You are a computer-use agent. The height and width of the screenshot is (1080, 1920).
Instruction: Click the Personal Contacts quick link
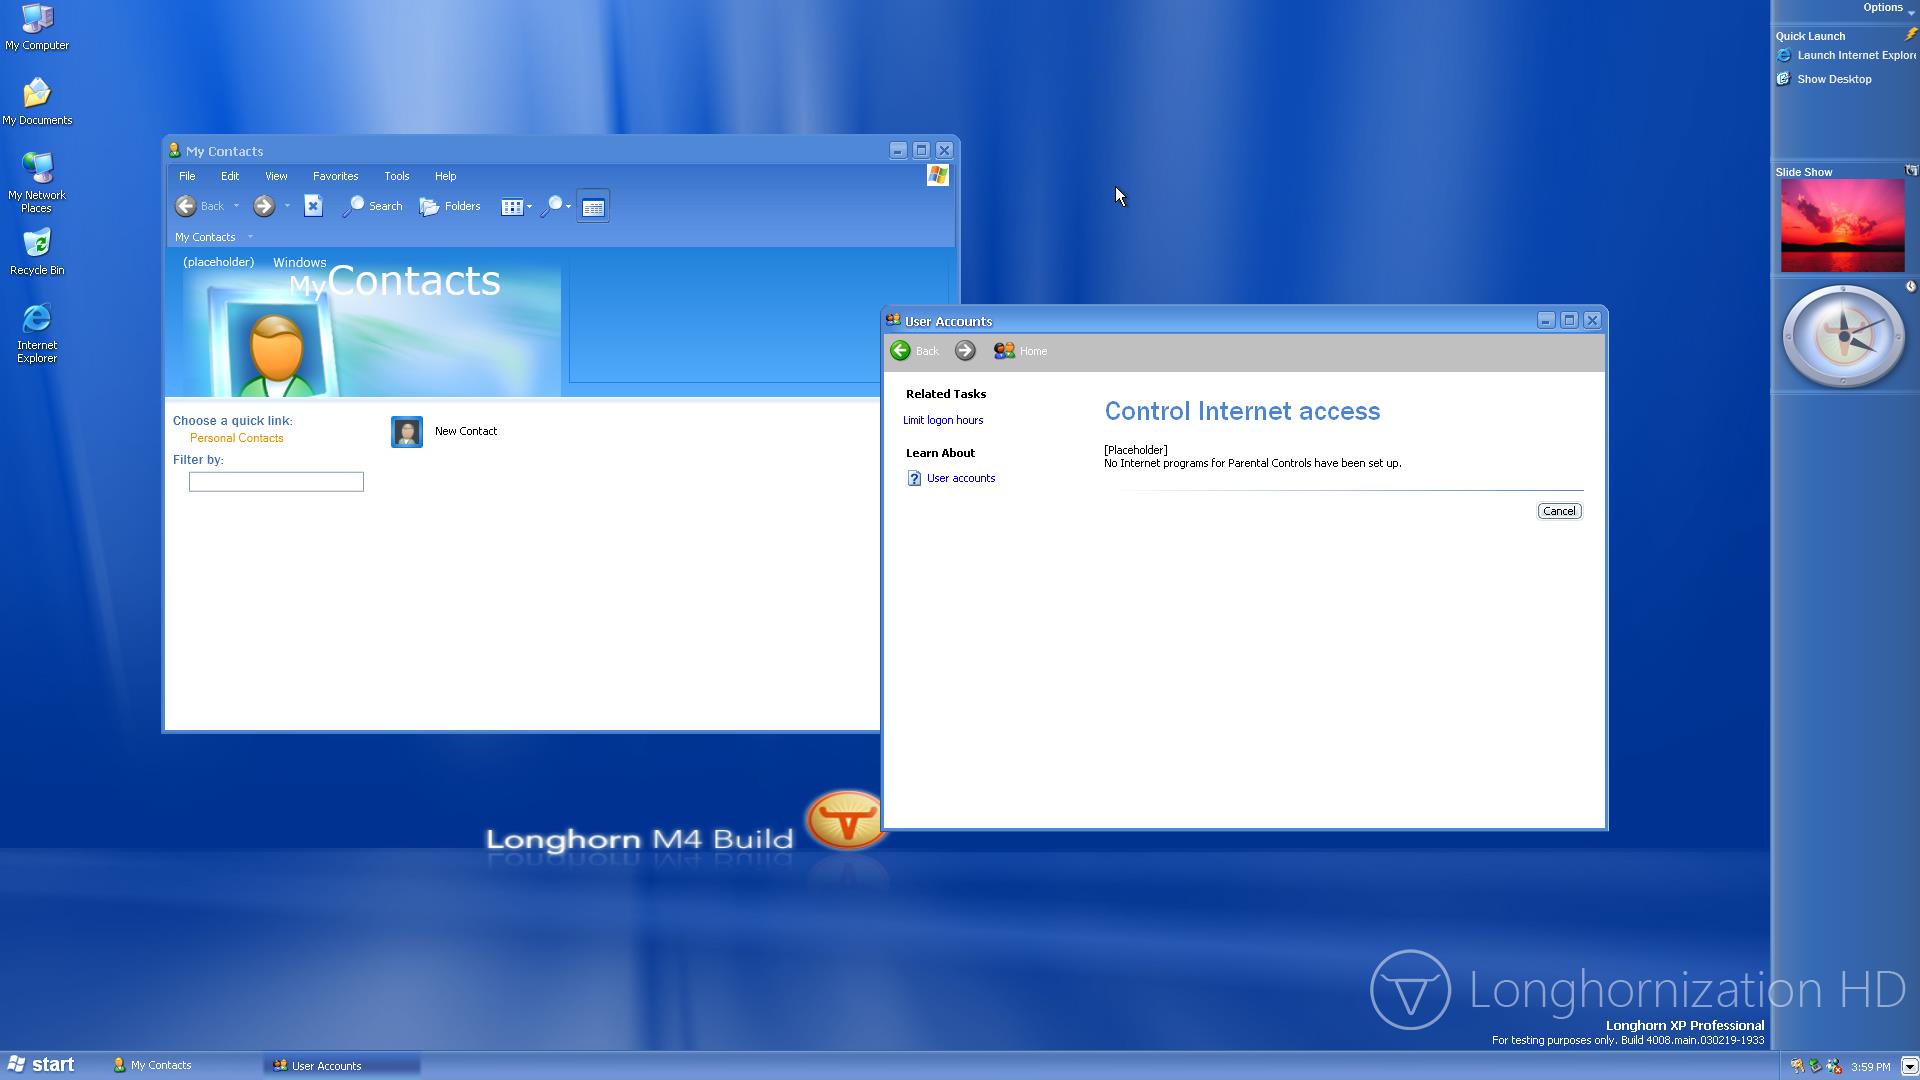tap(236, 438)
